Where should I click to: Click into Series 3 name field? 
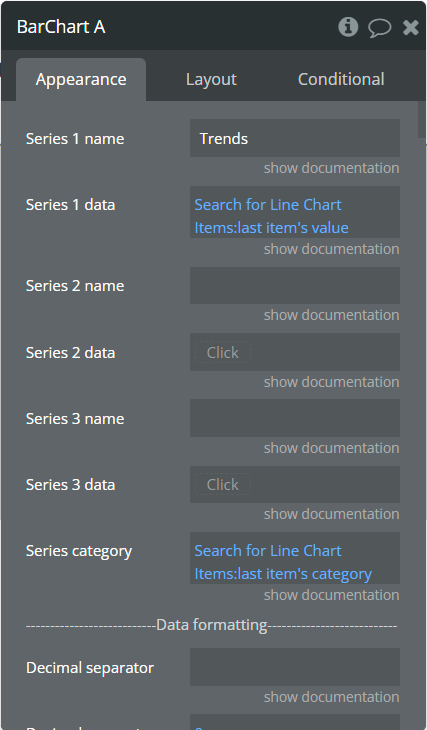point(295,418)
